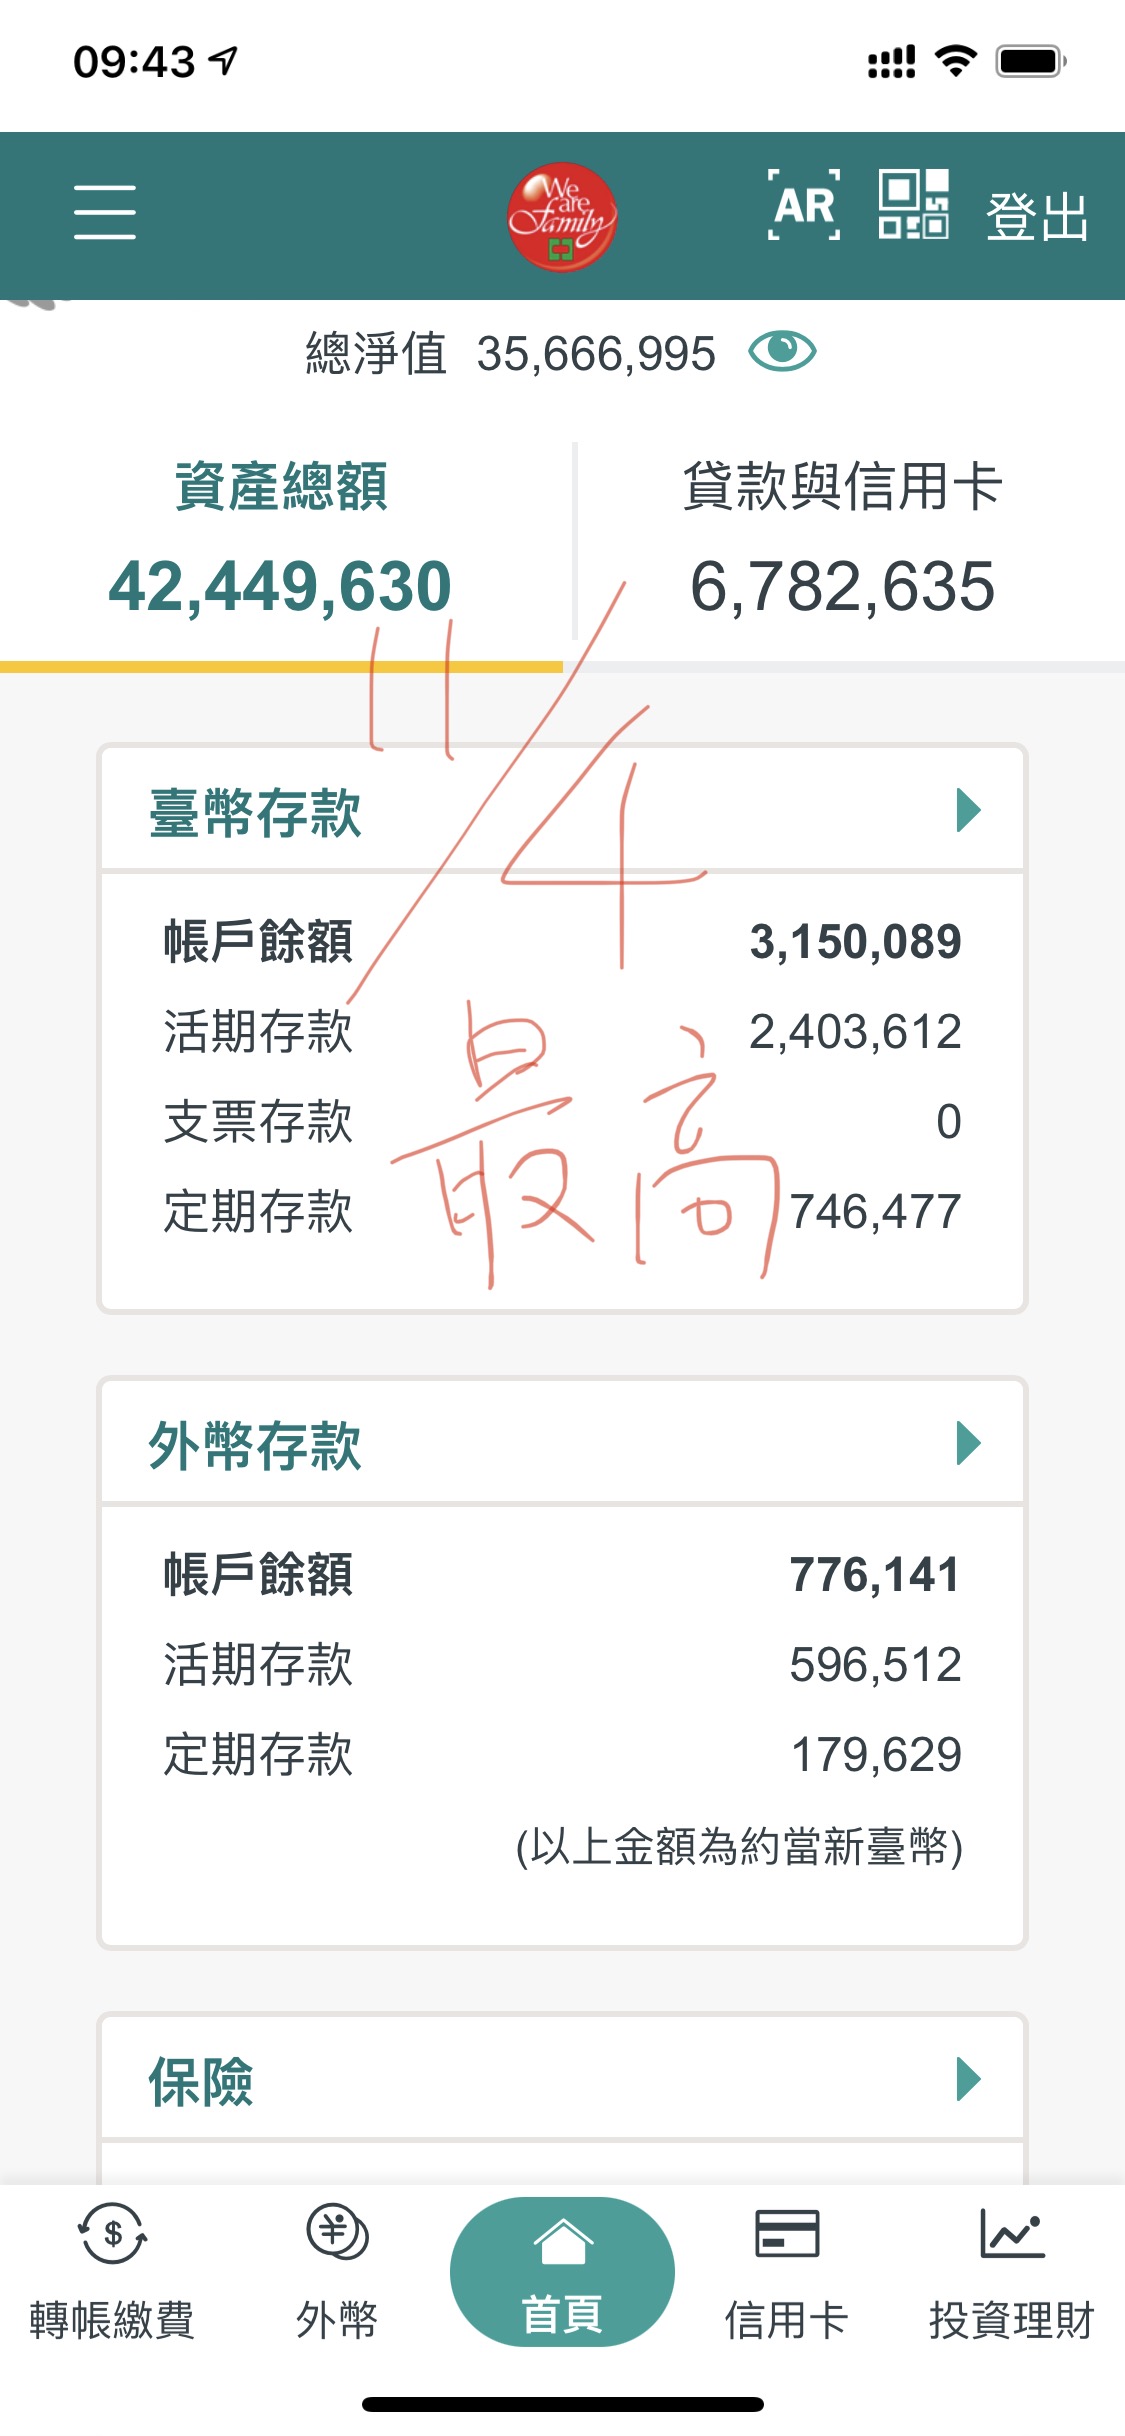The width and height of the screenshot is (1125, 2436).
Task: Tap the 3,150,089 帳戶餘額 amount
Action: pos(855,942)
